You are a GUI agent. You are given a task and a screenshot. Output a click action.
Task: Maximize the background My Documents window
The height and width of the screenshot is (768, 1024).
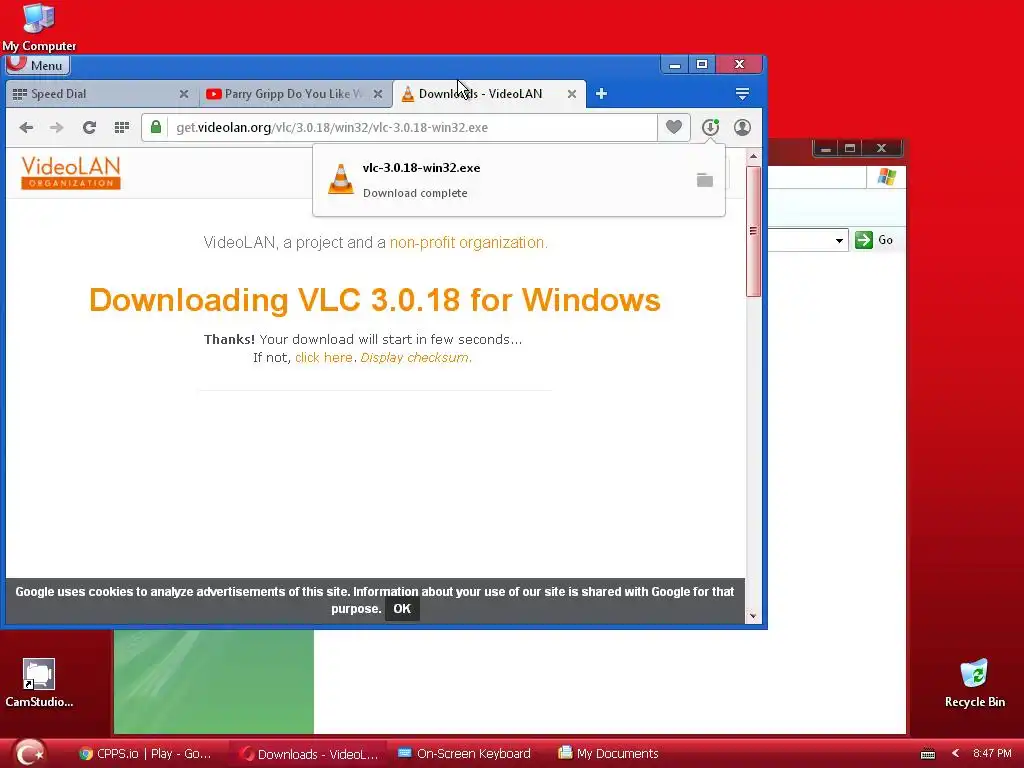coord(850,148)
